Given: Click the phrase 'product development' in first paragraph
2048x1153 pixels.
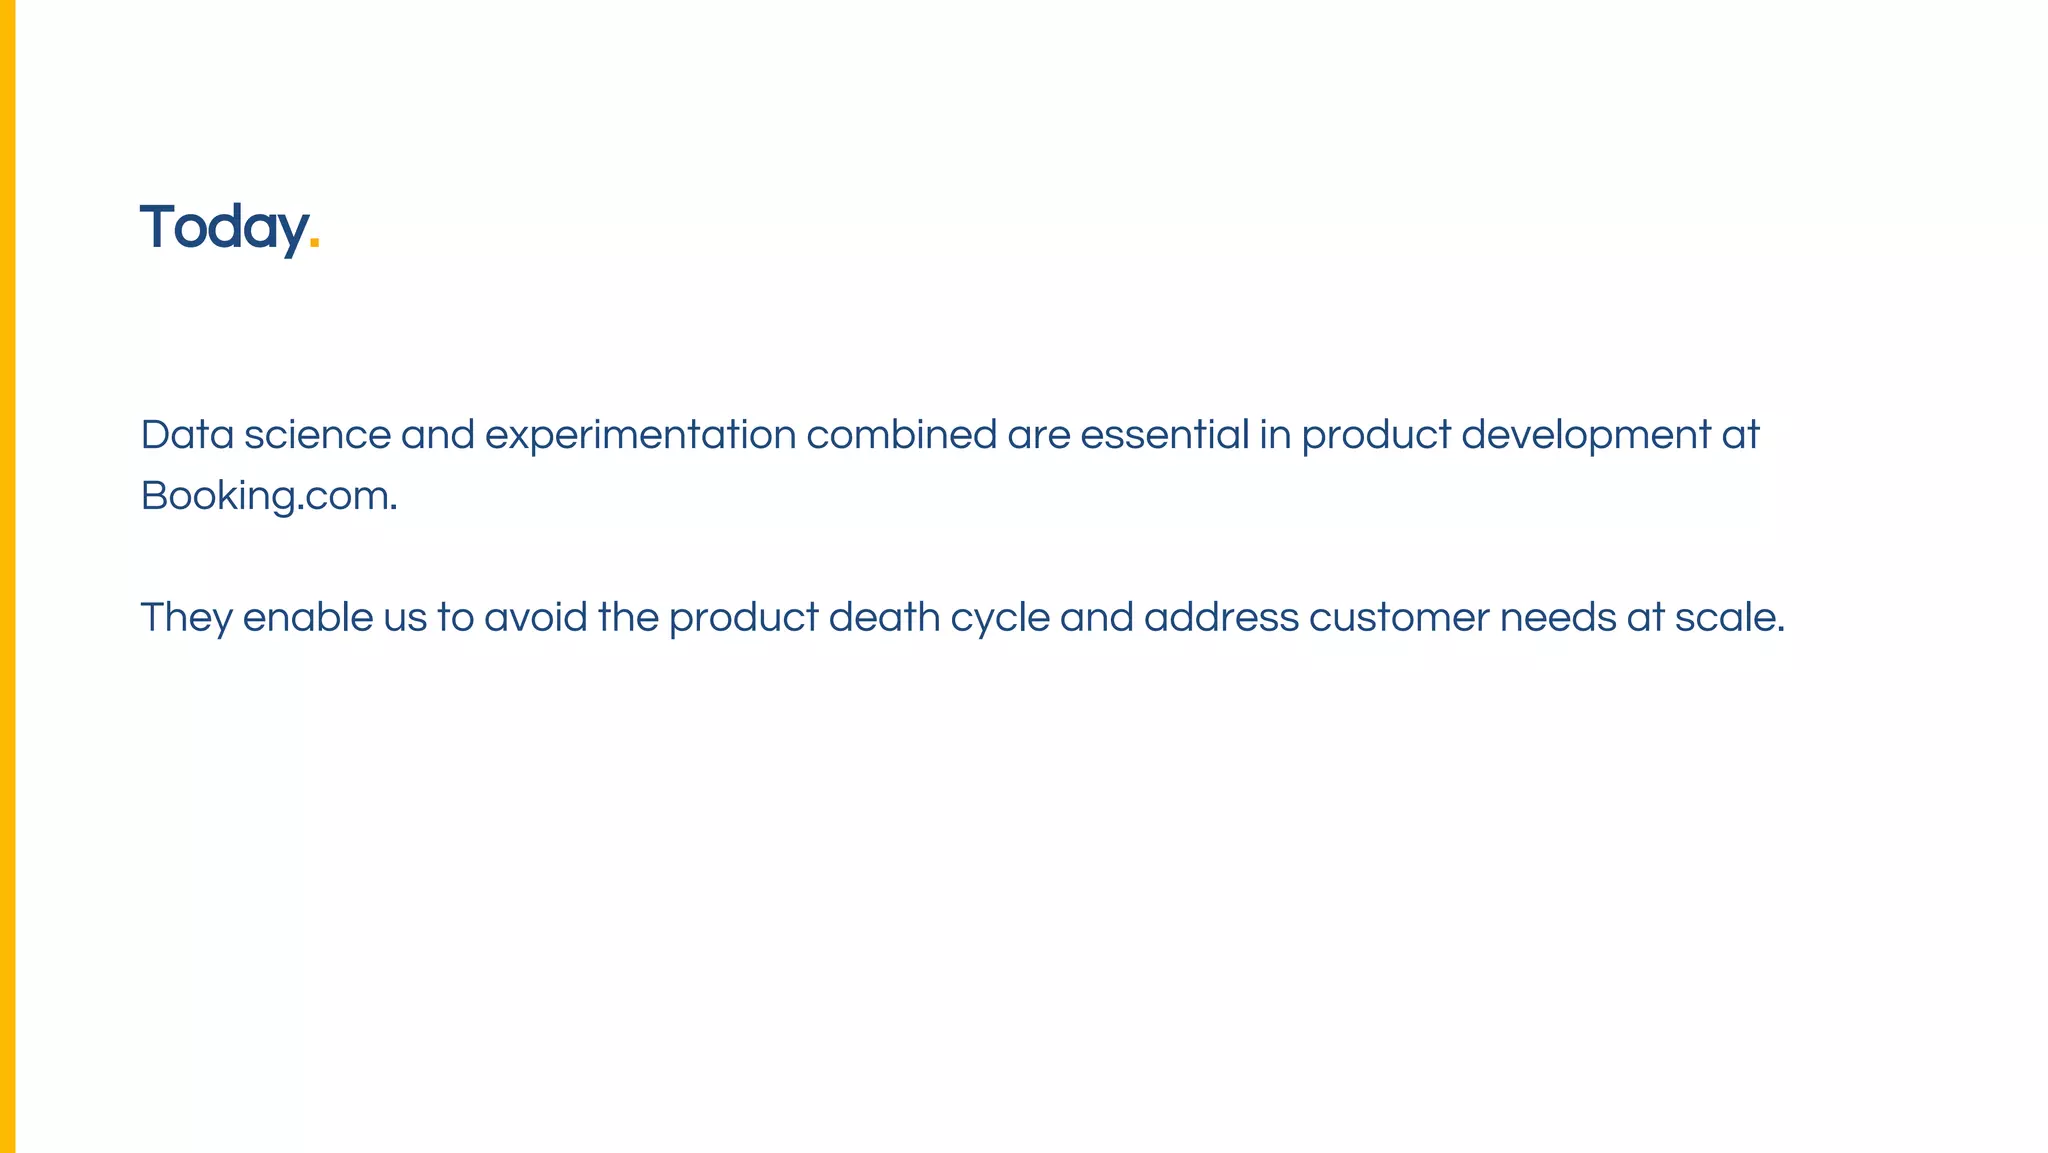Looking at the screenshot, I should (x=1505, y=435).
